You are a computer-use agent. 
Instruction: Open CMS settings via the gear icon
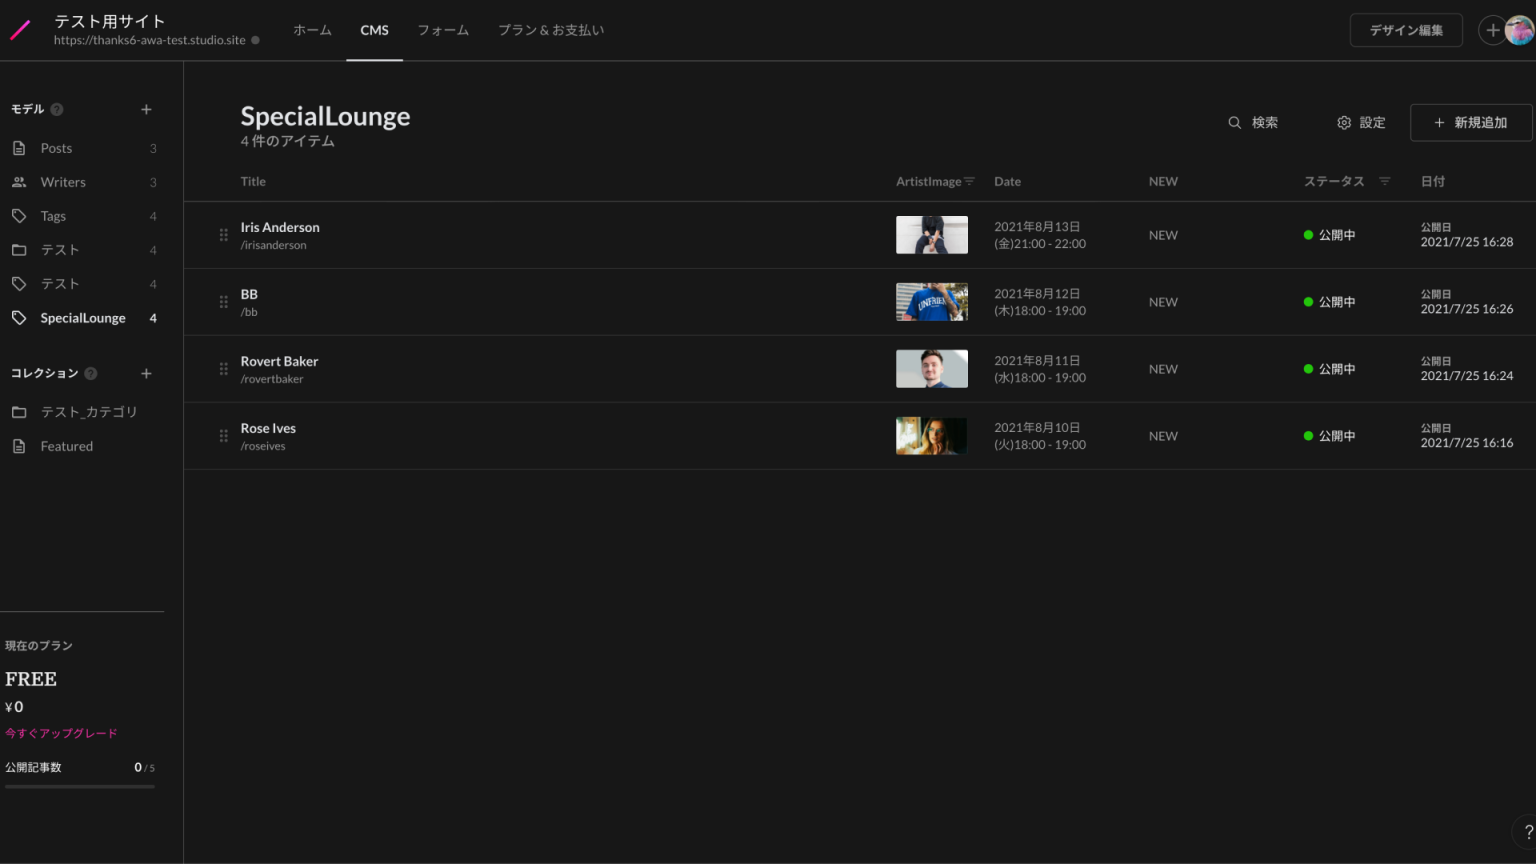pyautogui.click(x=1344, y=122)
